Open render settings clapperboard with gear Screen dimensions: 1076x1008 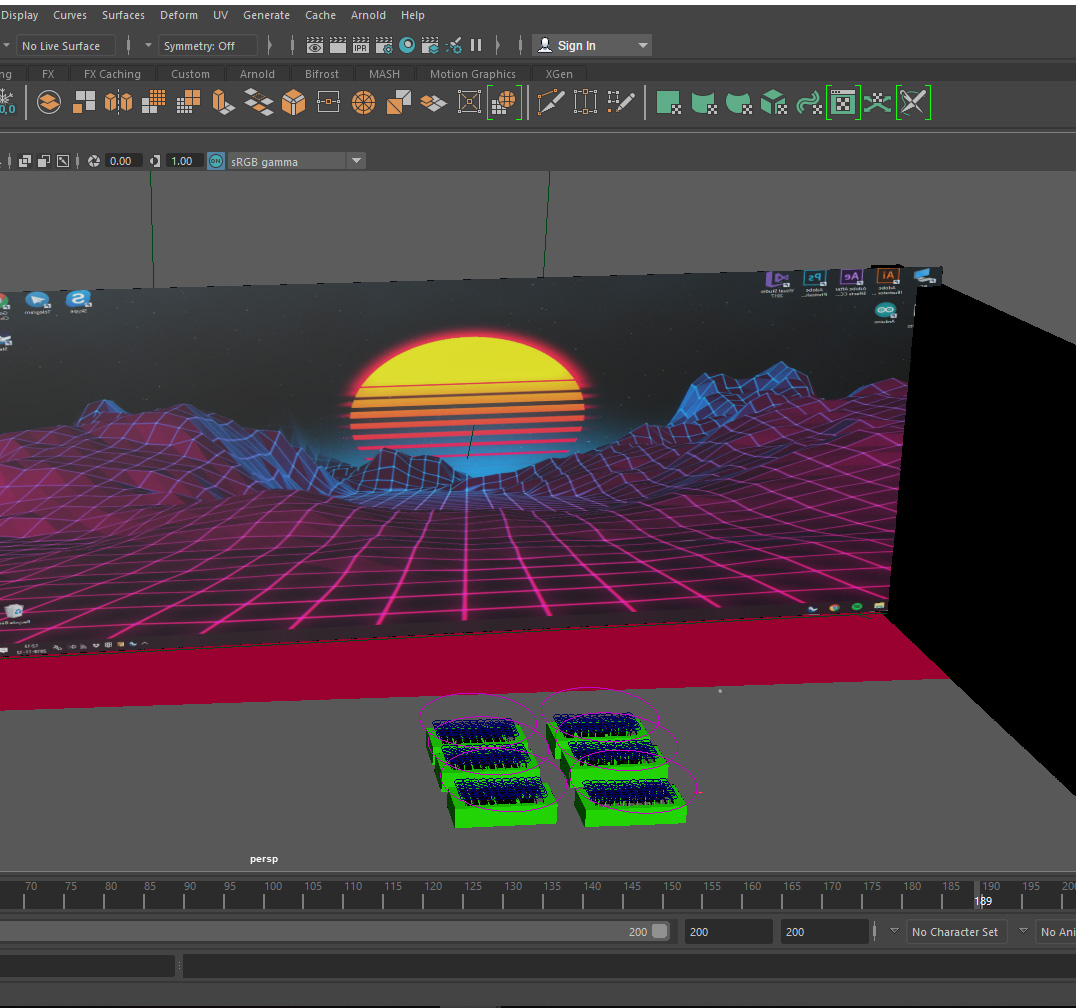click(x=384, y=45)
